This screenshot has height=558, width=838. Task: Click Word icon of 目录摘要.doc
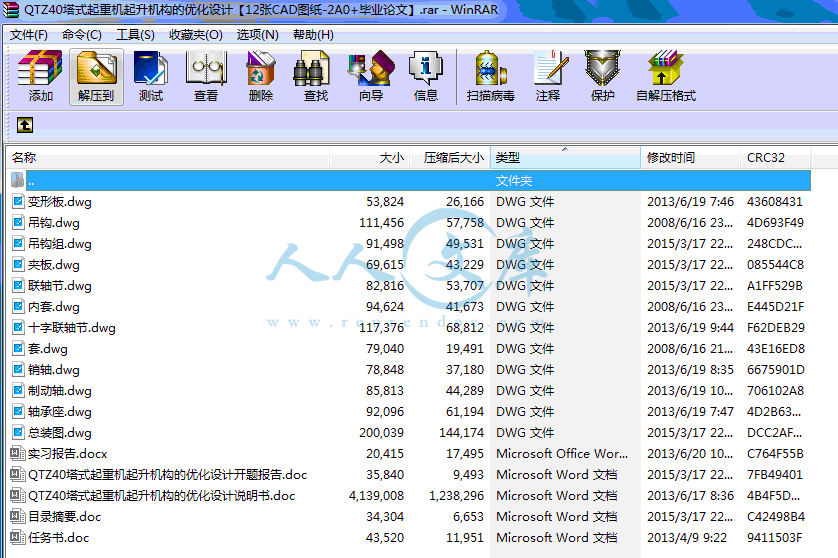click(x=18, y=516)
